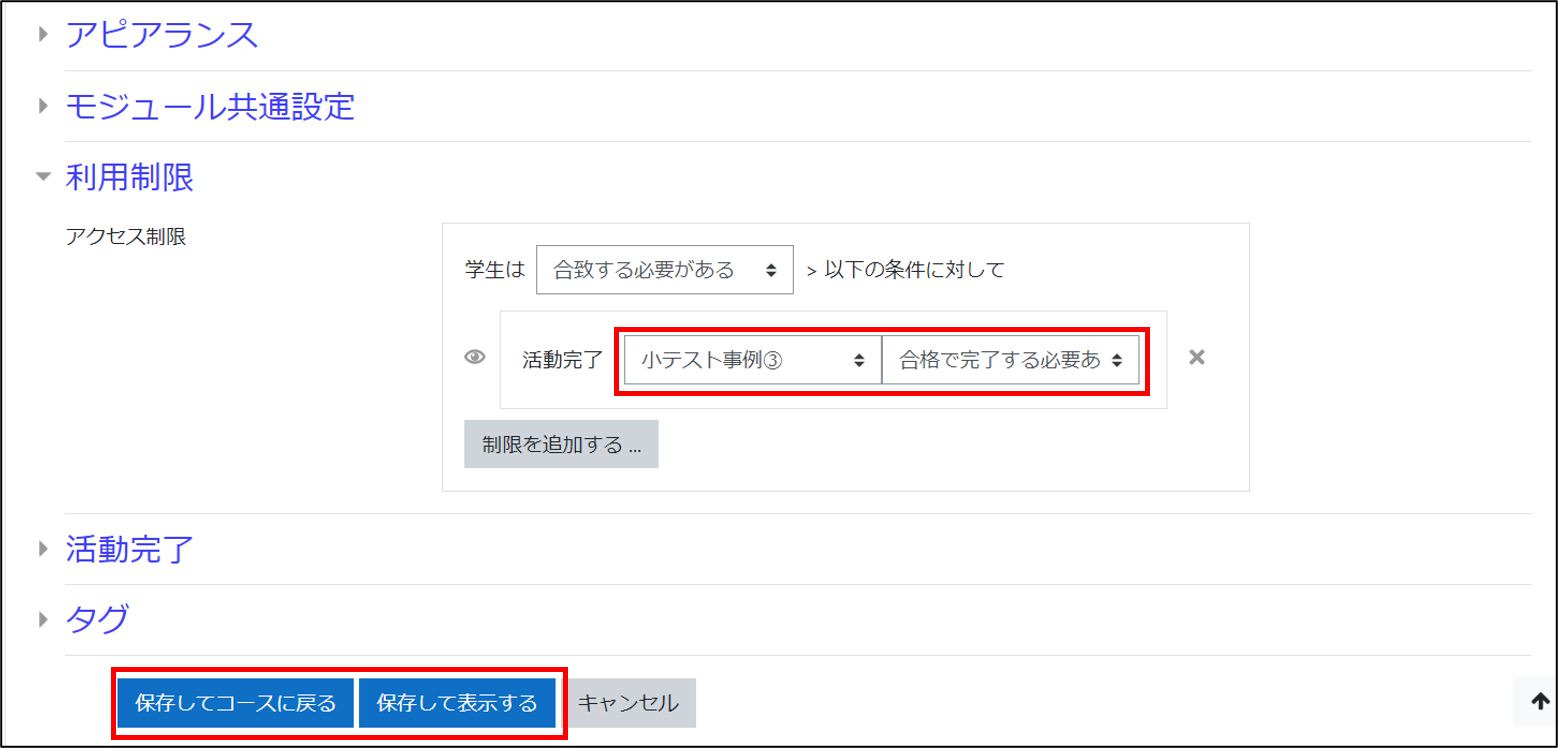Click the アクセス制限 label
Viewport: 1558px width, 748px height.
[x=125, y=237]
